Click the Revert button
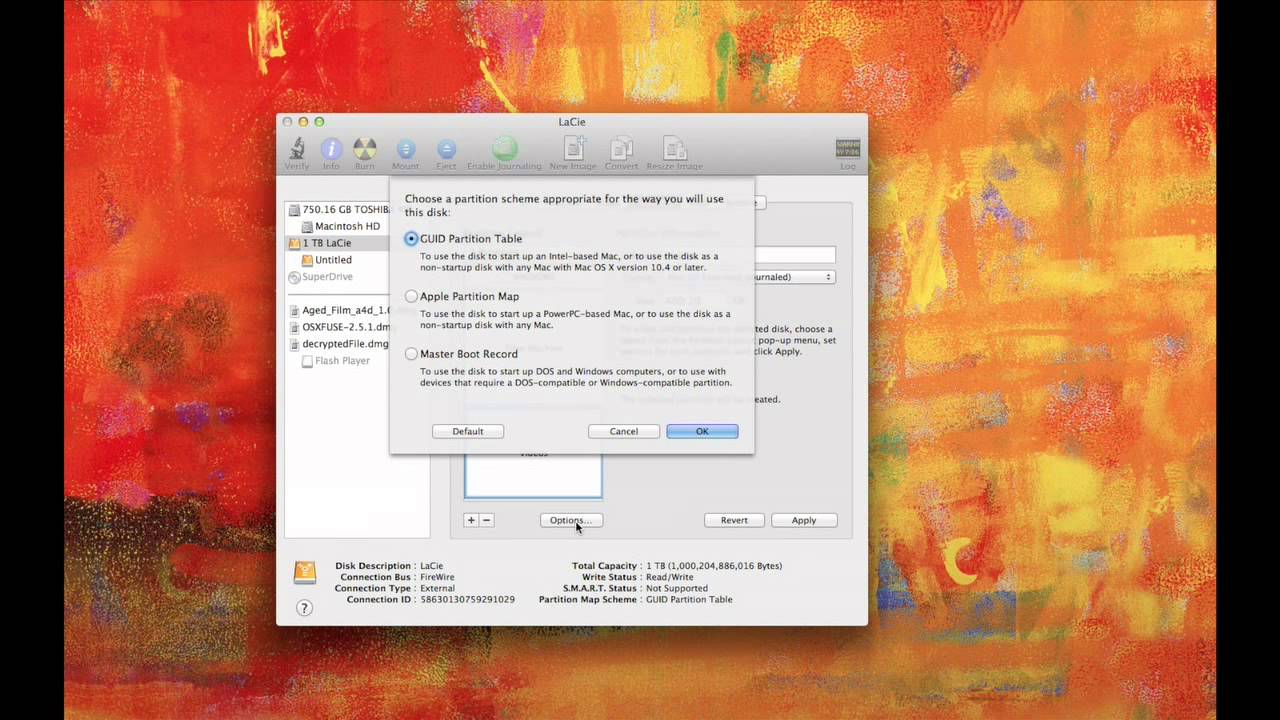Screen dimensions: 1280x720 pos(734,520)
